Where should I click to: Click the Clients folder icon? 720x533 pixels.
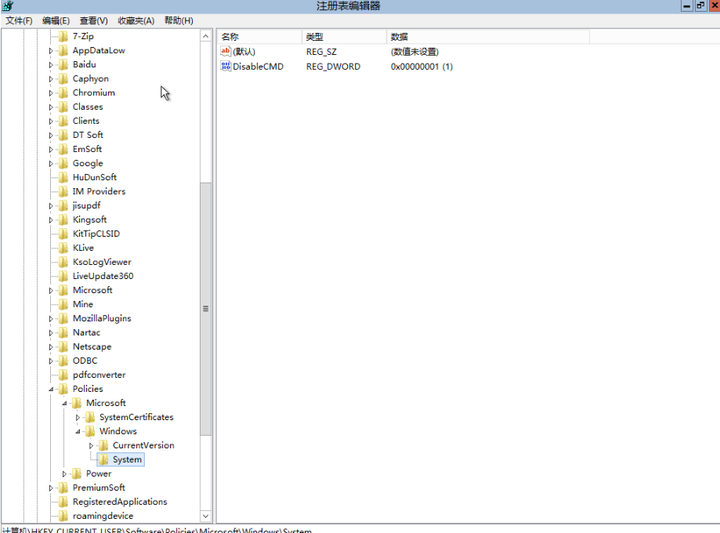click(63, 121)
